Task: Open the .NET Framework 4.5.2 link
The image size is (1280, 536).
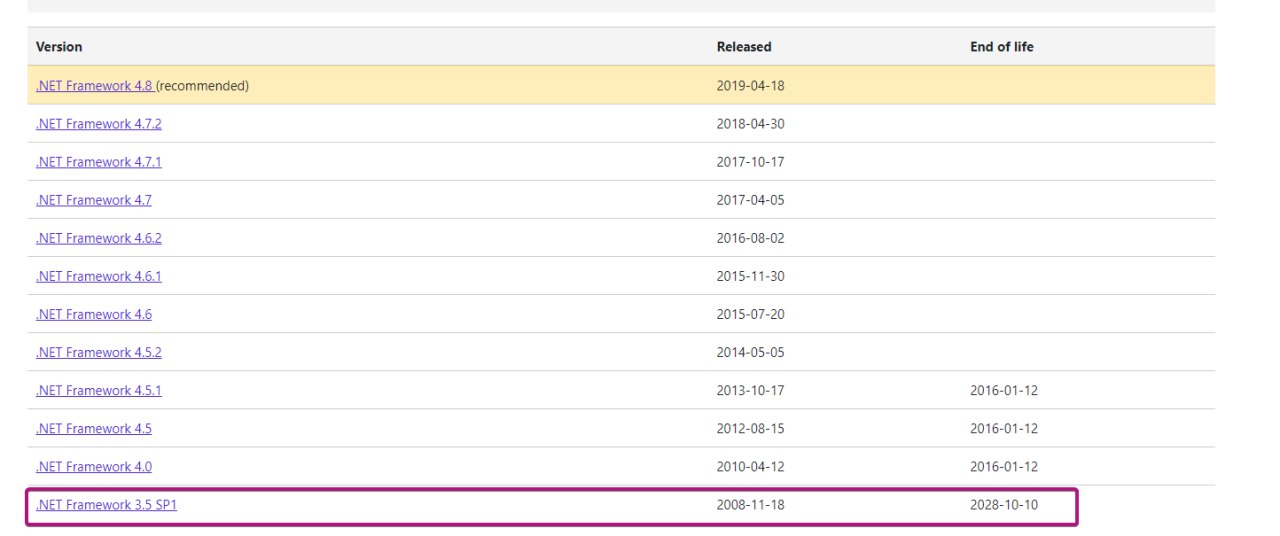Action: pyautogui.click(x=99, y=352)
